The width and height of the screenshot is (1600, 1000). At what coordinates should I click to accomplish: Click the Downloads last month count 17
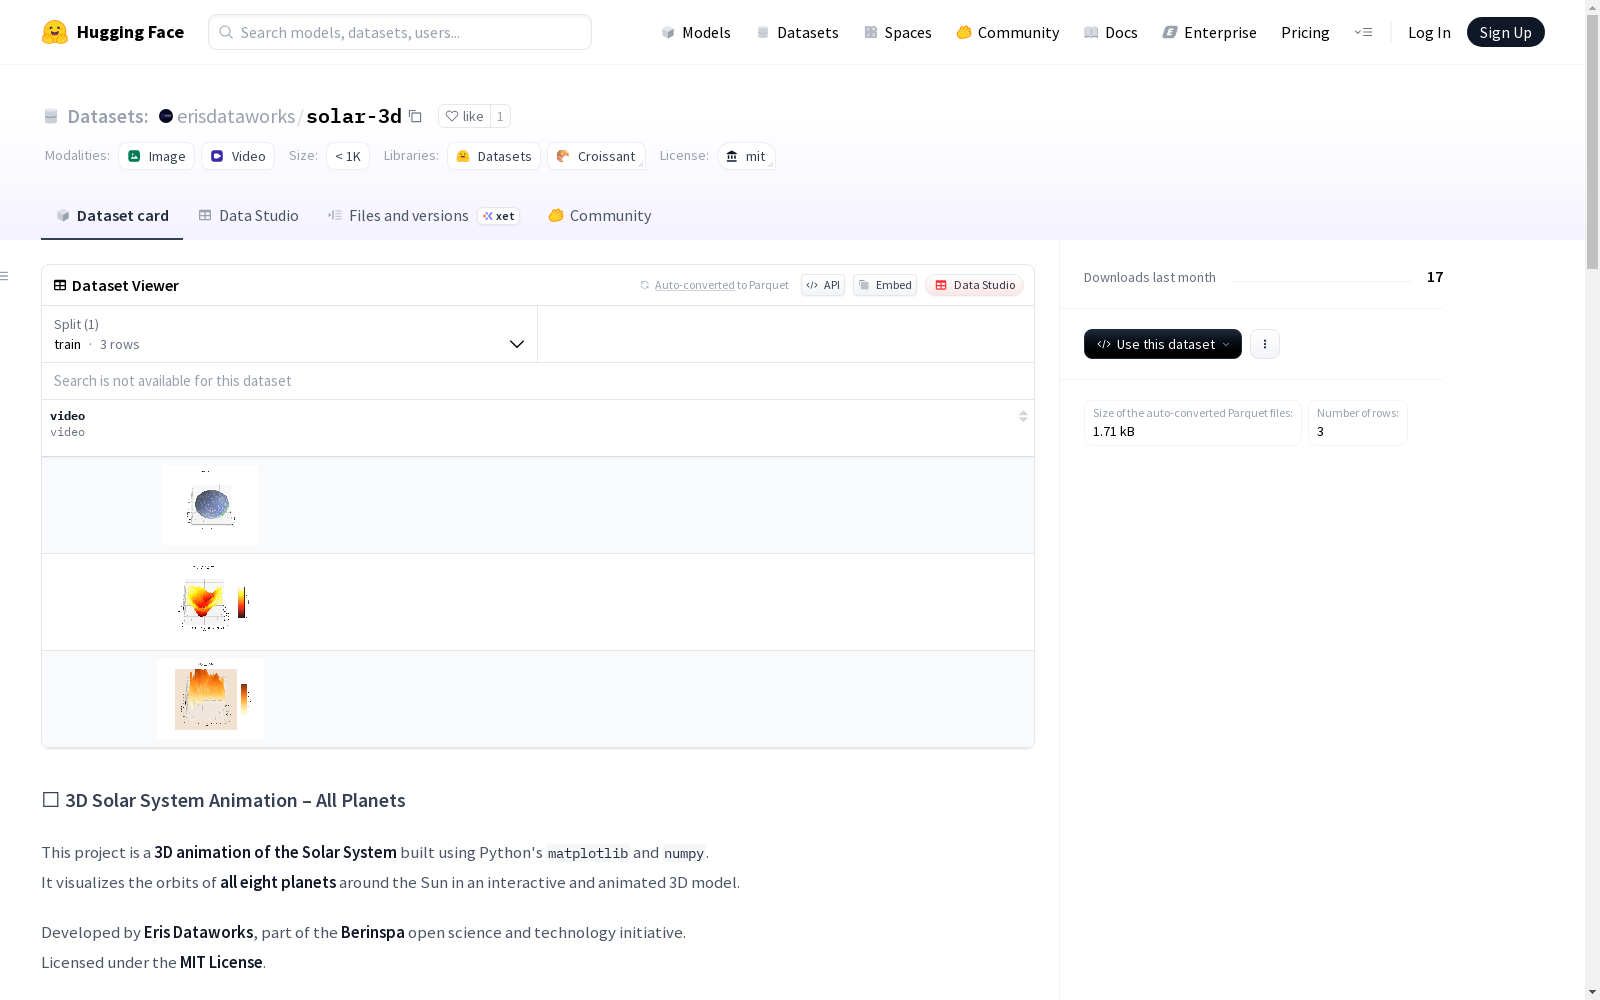point(1435,277)
